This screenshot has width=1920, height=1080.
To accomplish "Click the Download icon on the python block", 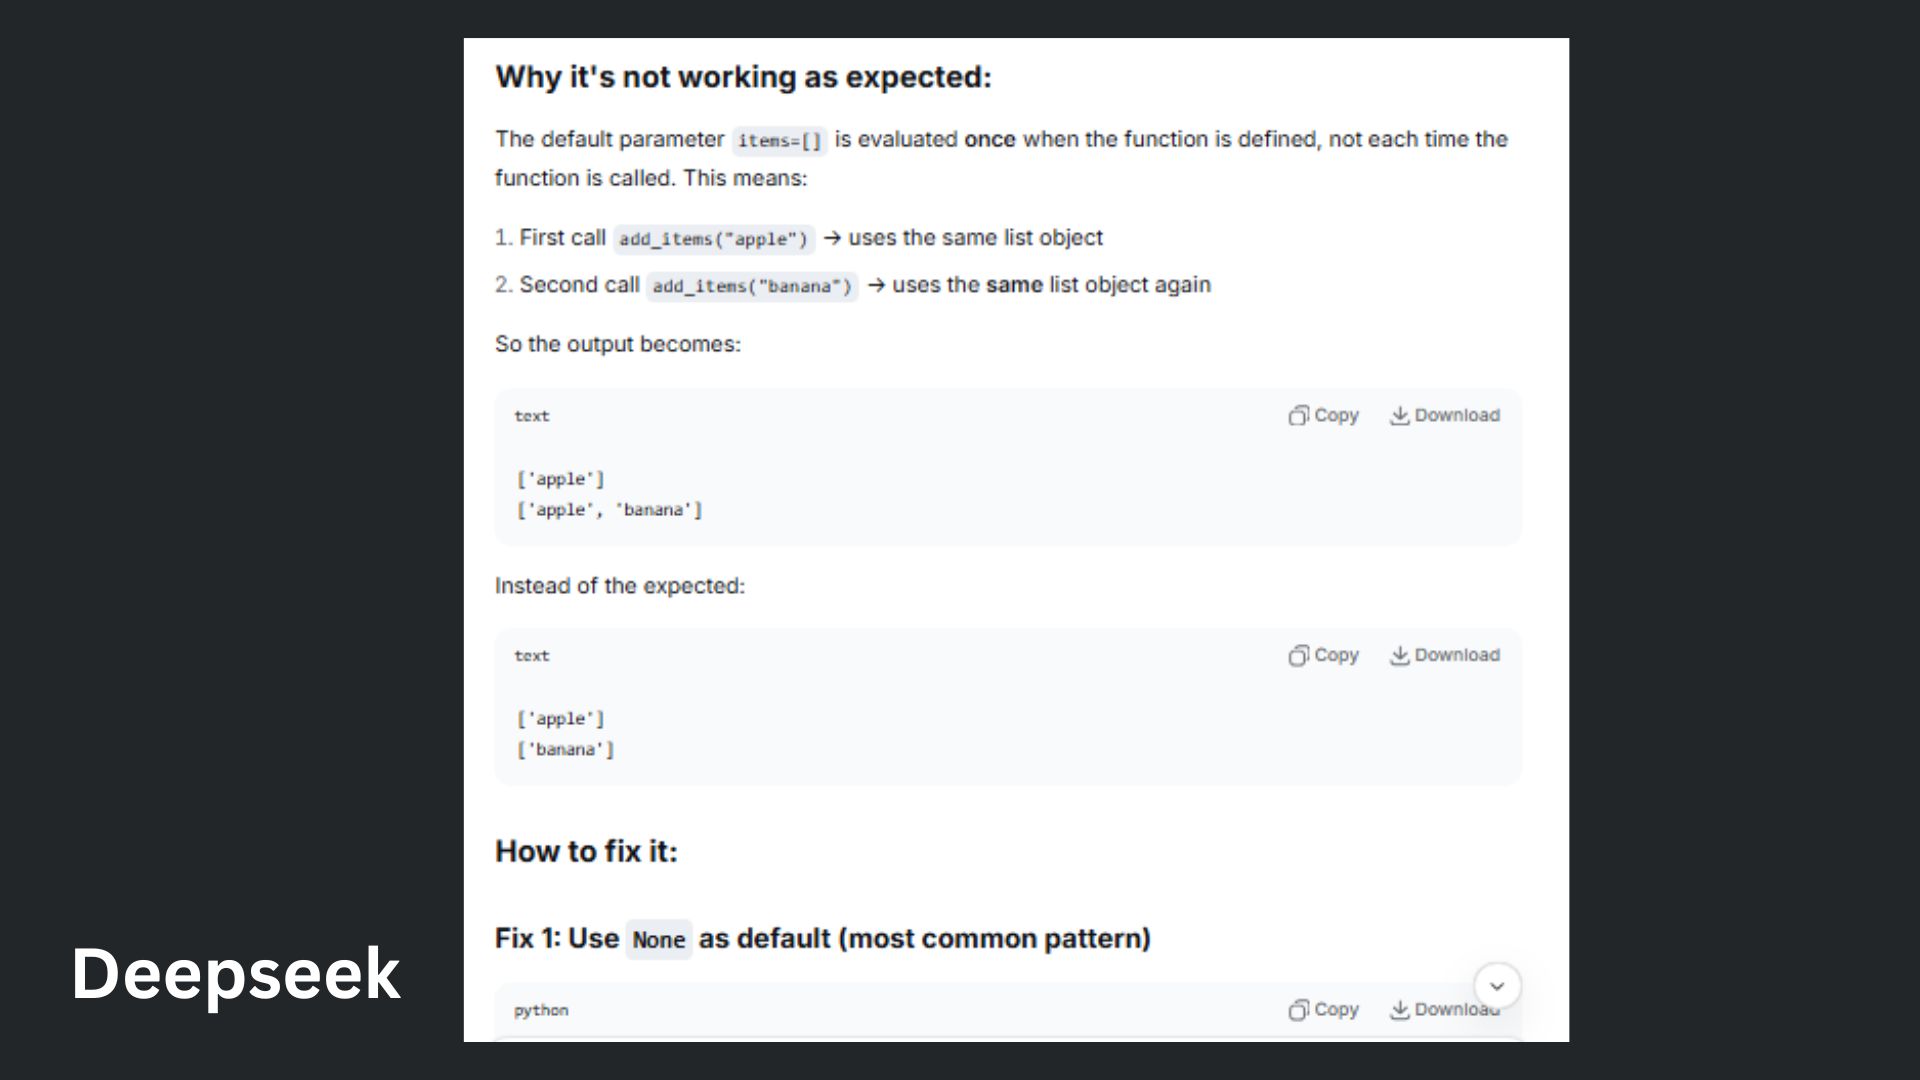I will (1399, 1010).
